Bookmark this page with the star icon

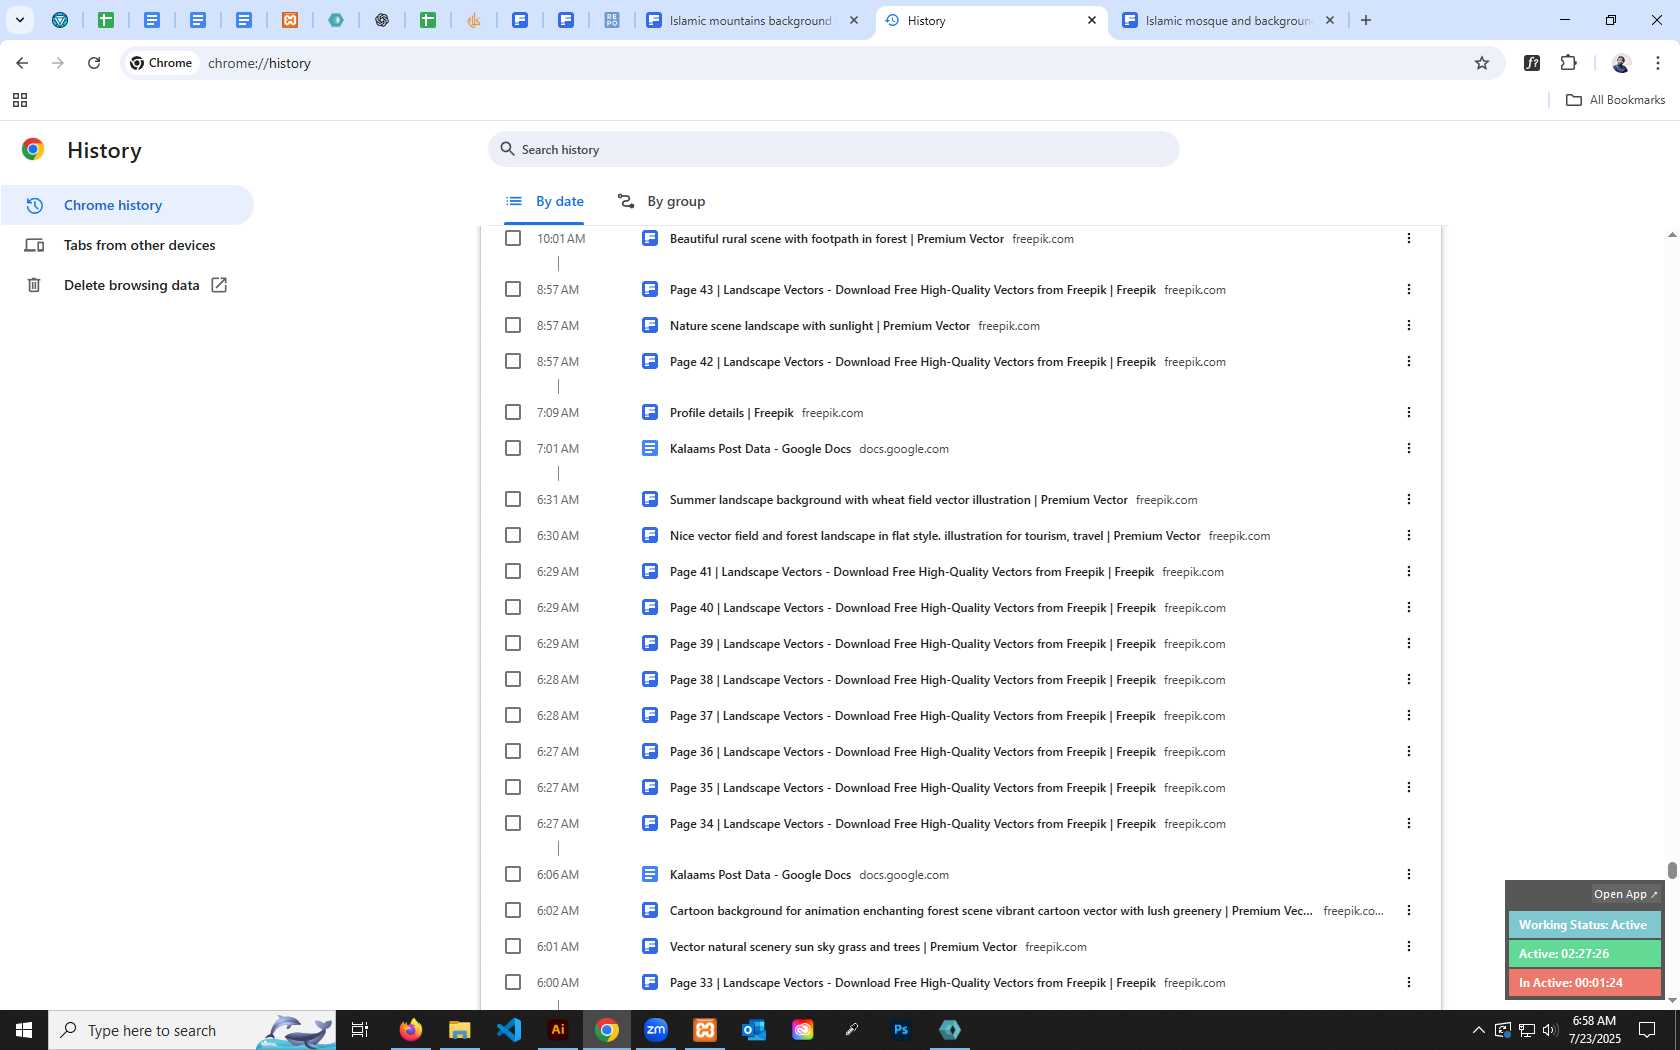pos(1482,63)
